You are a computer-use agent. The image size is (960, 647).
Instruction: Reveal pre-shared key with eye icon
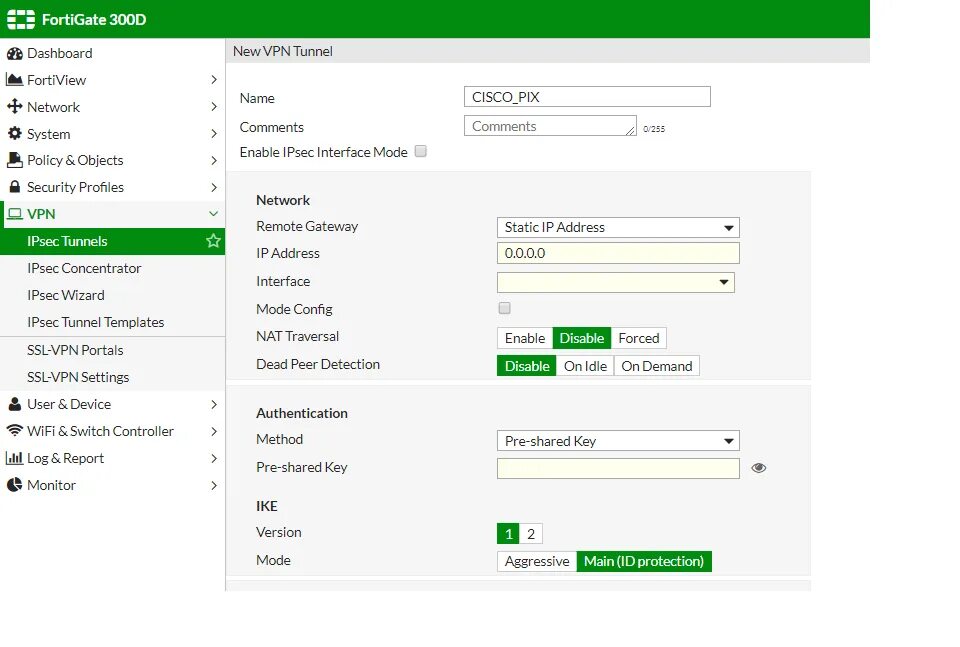coord(759,468)
